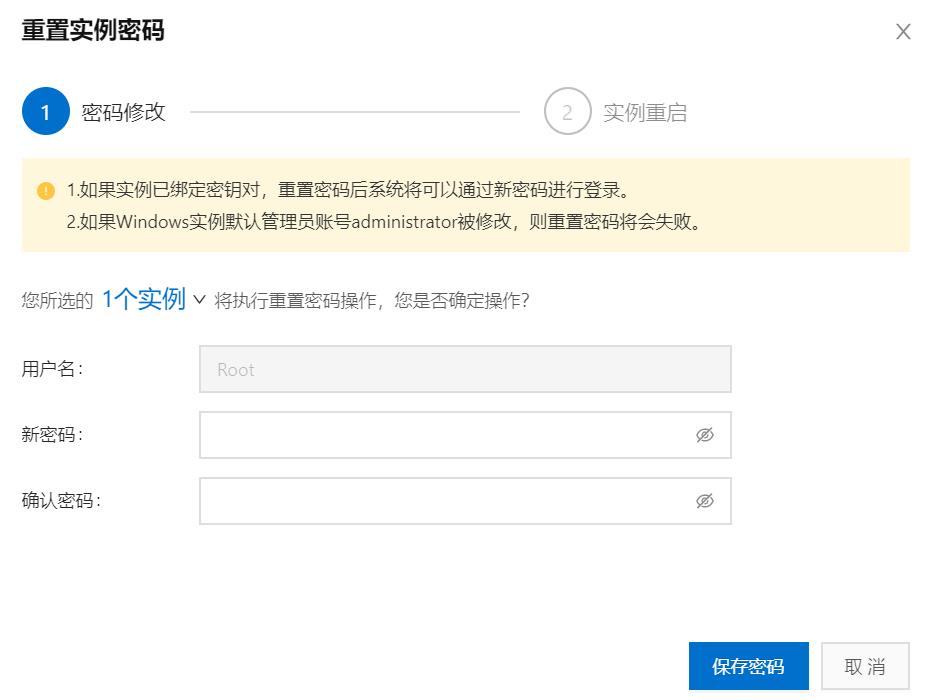Click the X icon to close the dialog
The image size is (937, 700).
903,31
